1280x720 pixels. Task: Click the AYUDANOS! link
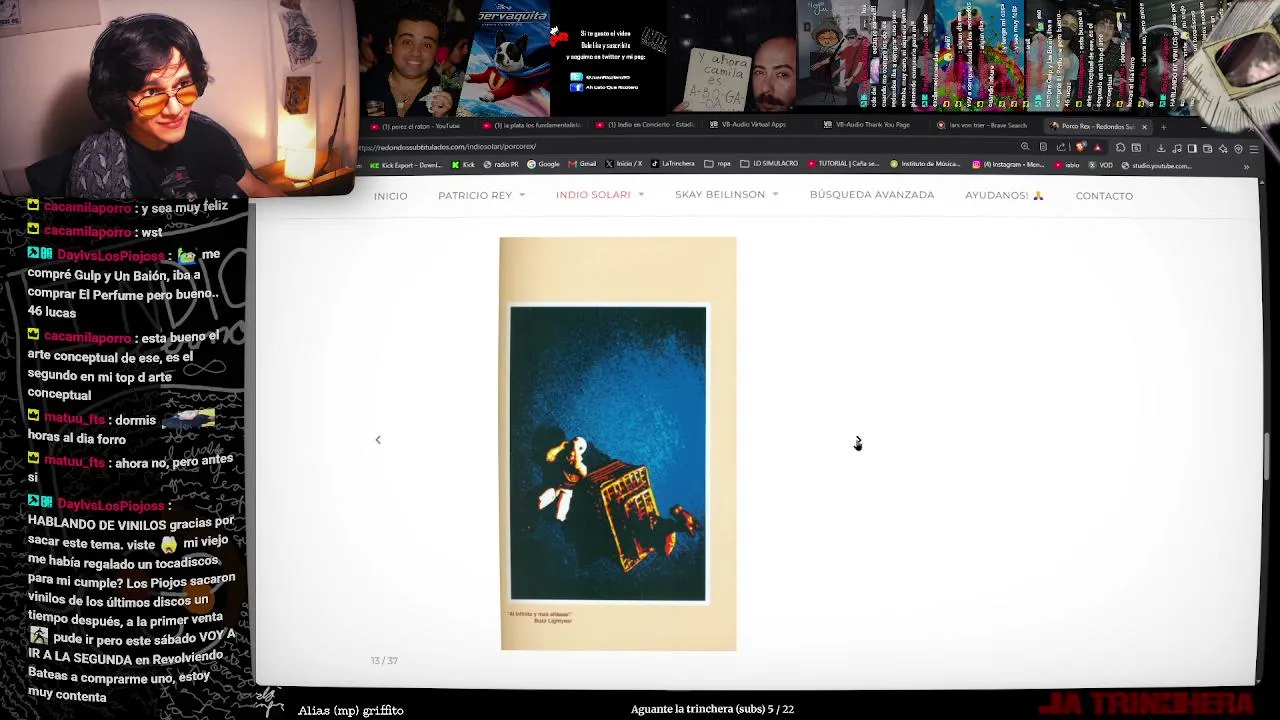click(1004, 195)
